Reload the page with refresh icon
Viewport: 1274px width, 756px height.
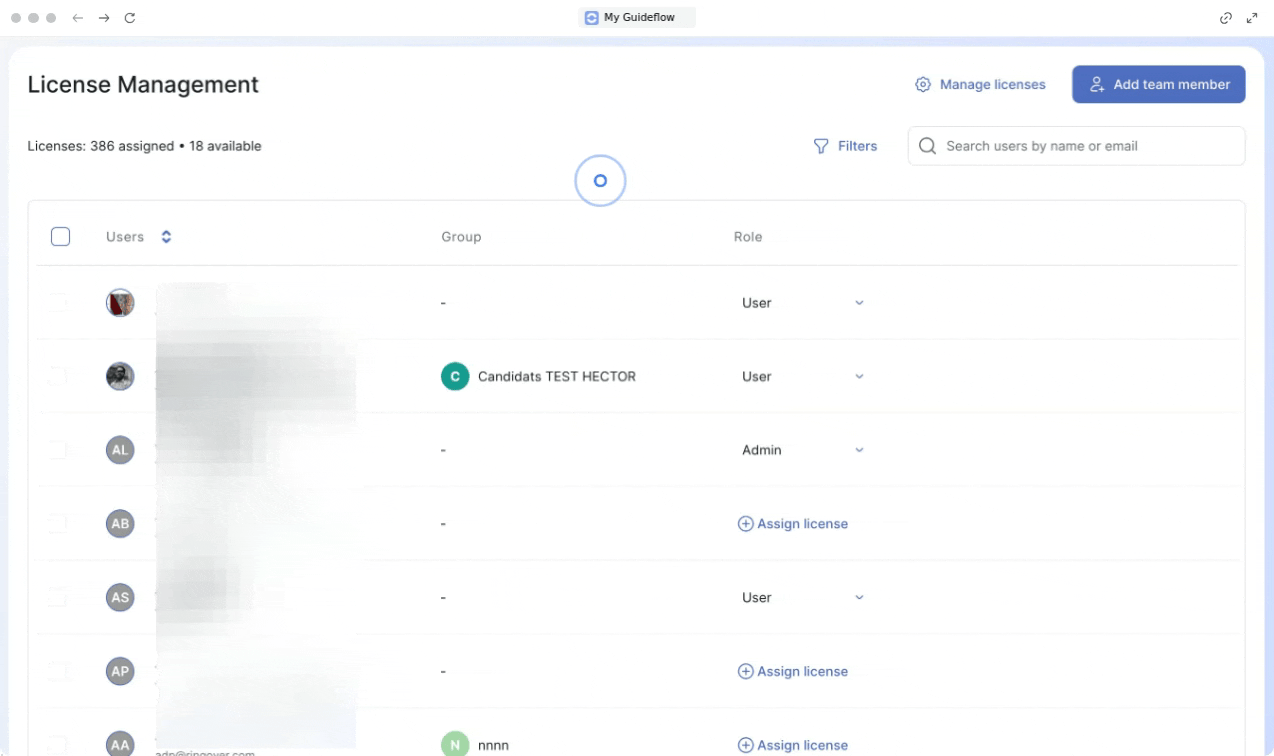(130, 18)
